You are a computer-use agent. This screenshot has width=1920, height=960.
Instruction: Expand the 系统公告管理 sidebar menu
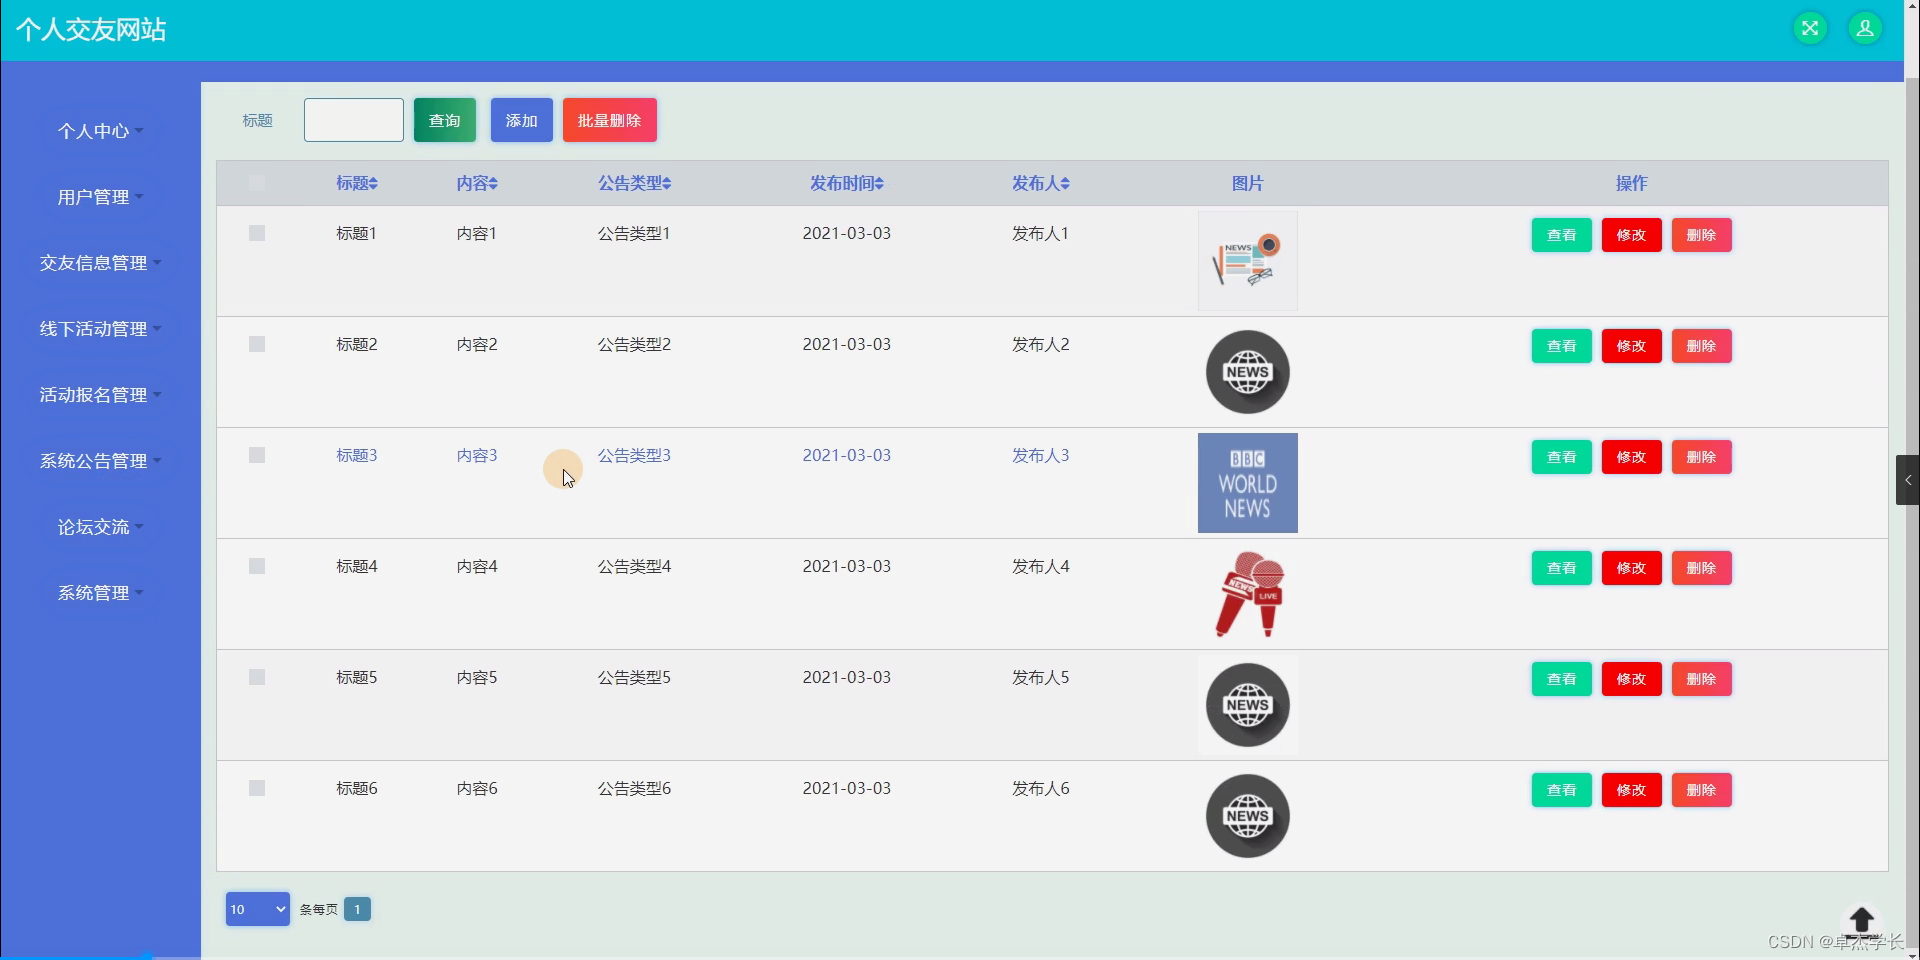click(x=100, y=461)
